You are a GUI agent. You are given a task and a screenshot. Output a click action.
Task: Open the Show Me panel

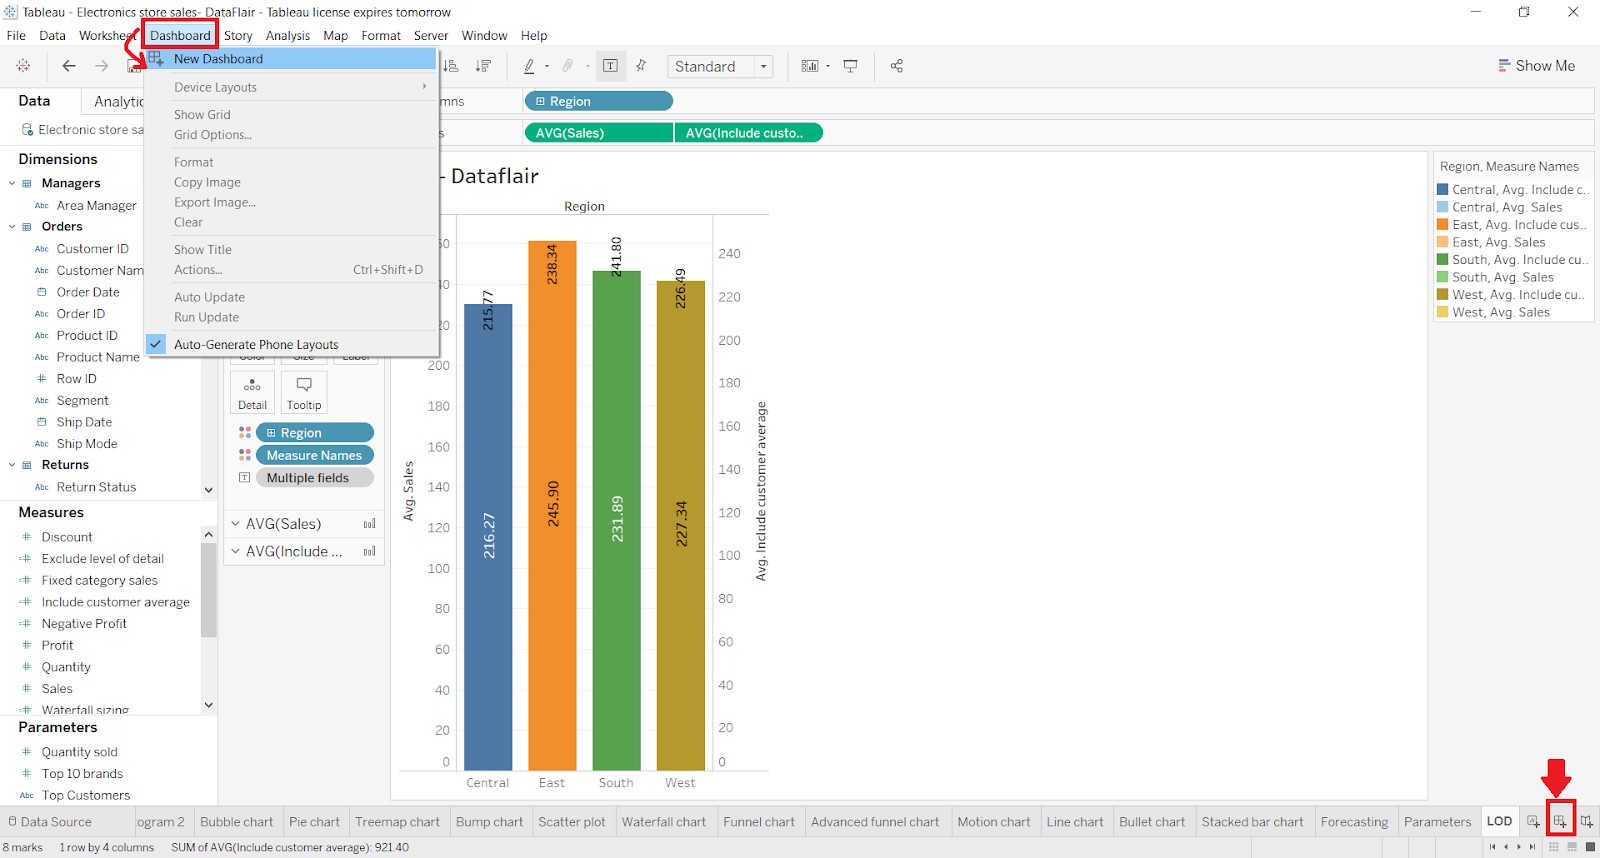[x=1536, y=66]
